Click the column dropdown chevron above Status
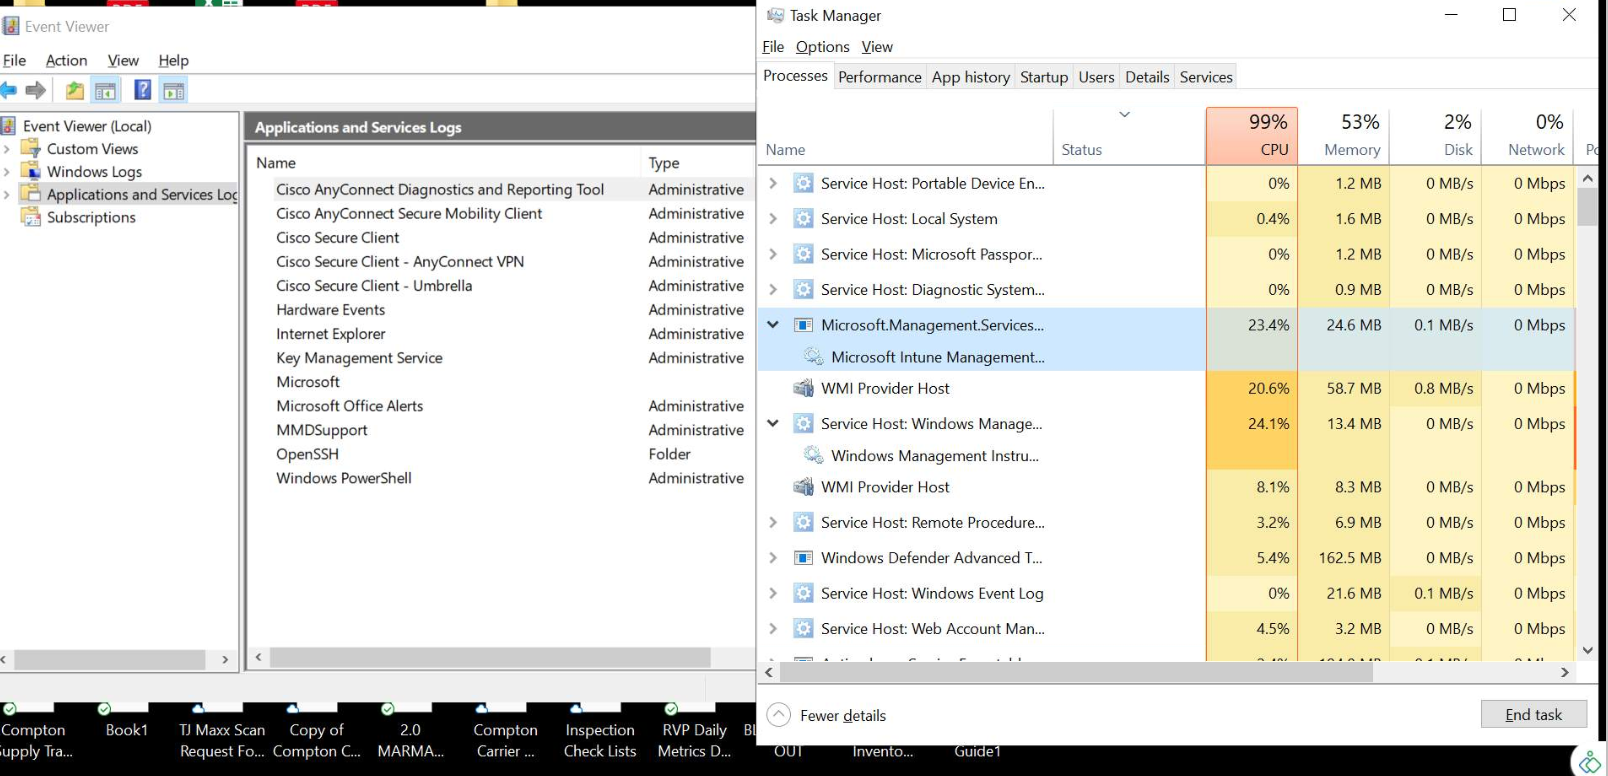 pos(1125,114)
